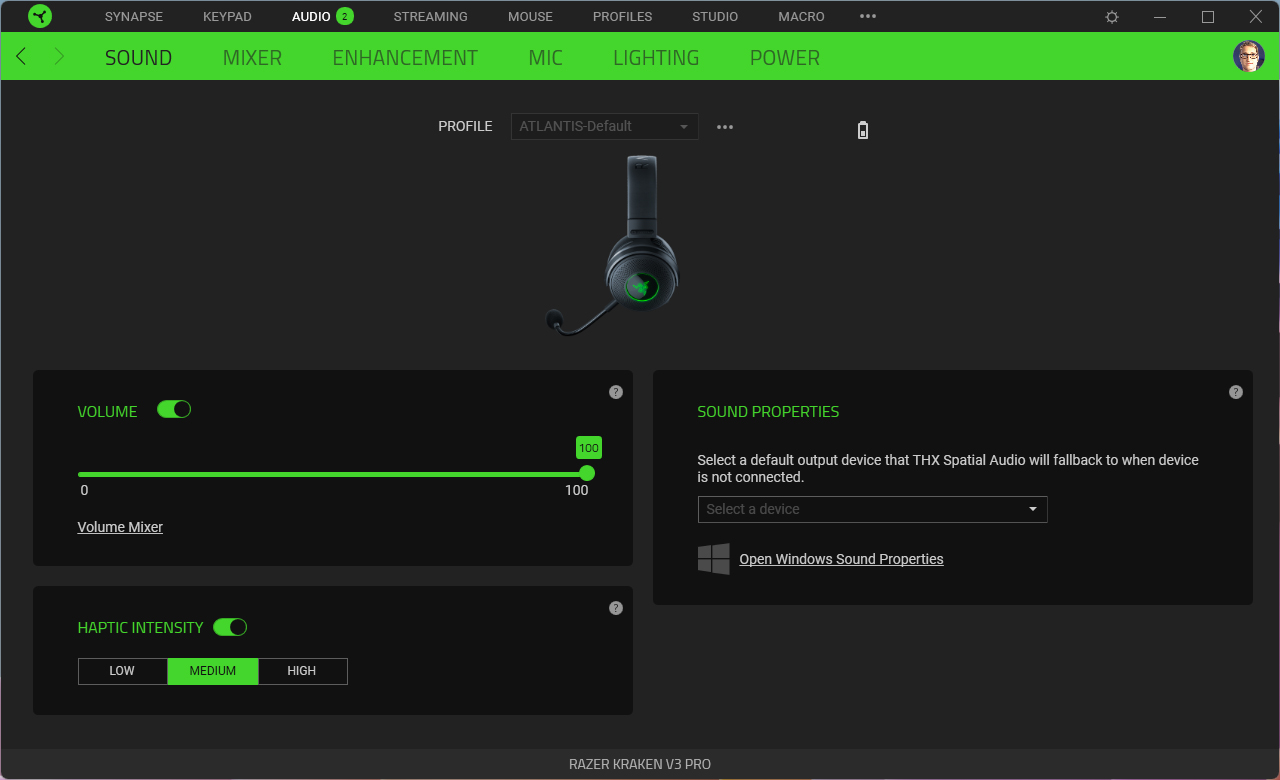The image size is (1280, 780).
Task: Open Synapse settings gear
Action: point(1112,17)
